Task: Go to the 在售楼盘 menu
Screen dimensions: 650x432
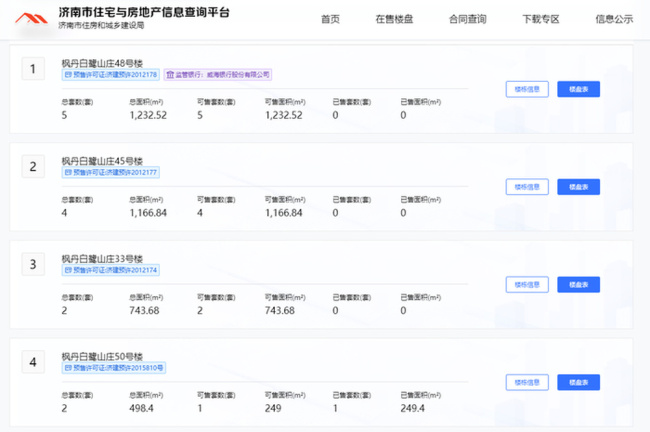Action: 394,19
